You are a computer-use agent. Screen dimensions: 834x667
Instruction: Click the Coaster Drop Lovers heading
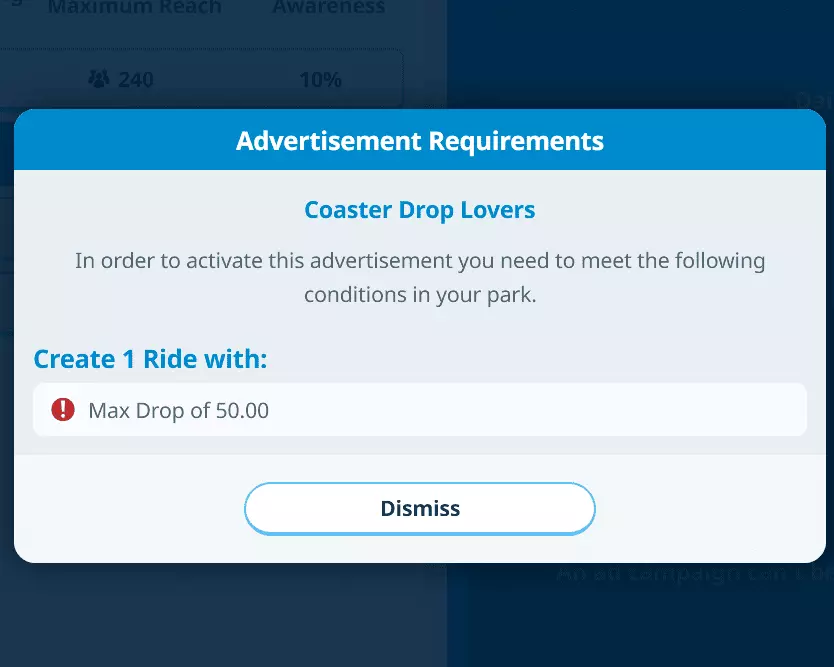point(420,211)
